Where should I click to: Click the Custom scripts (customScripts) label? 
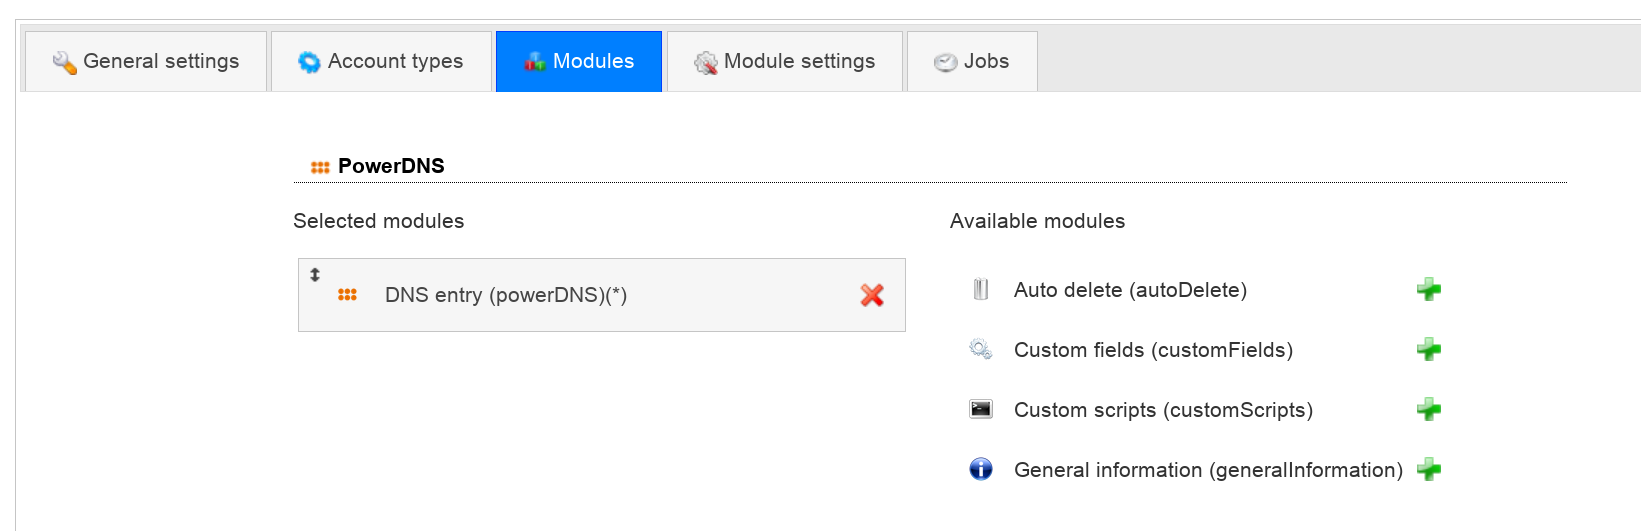pyautogui.click(x=1163, y=410)
